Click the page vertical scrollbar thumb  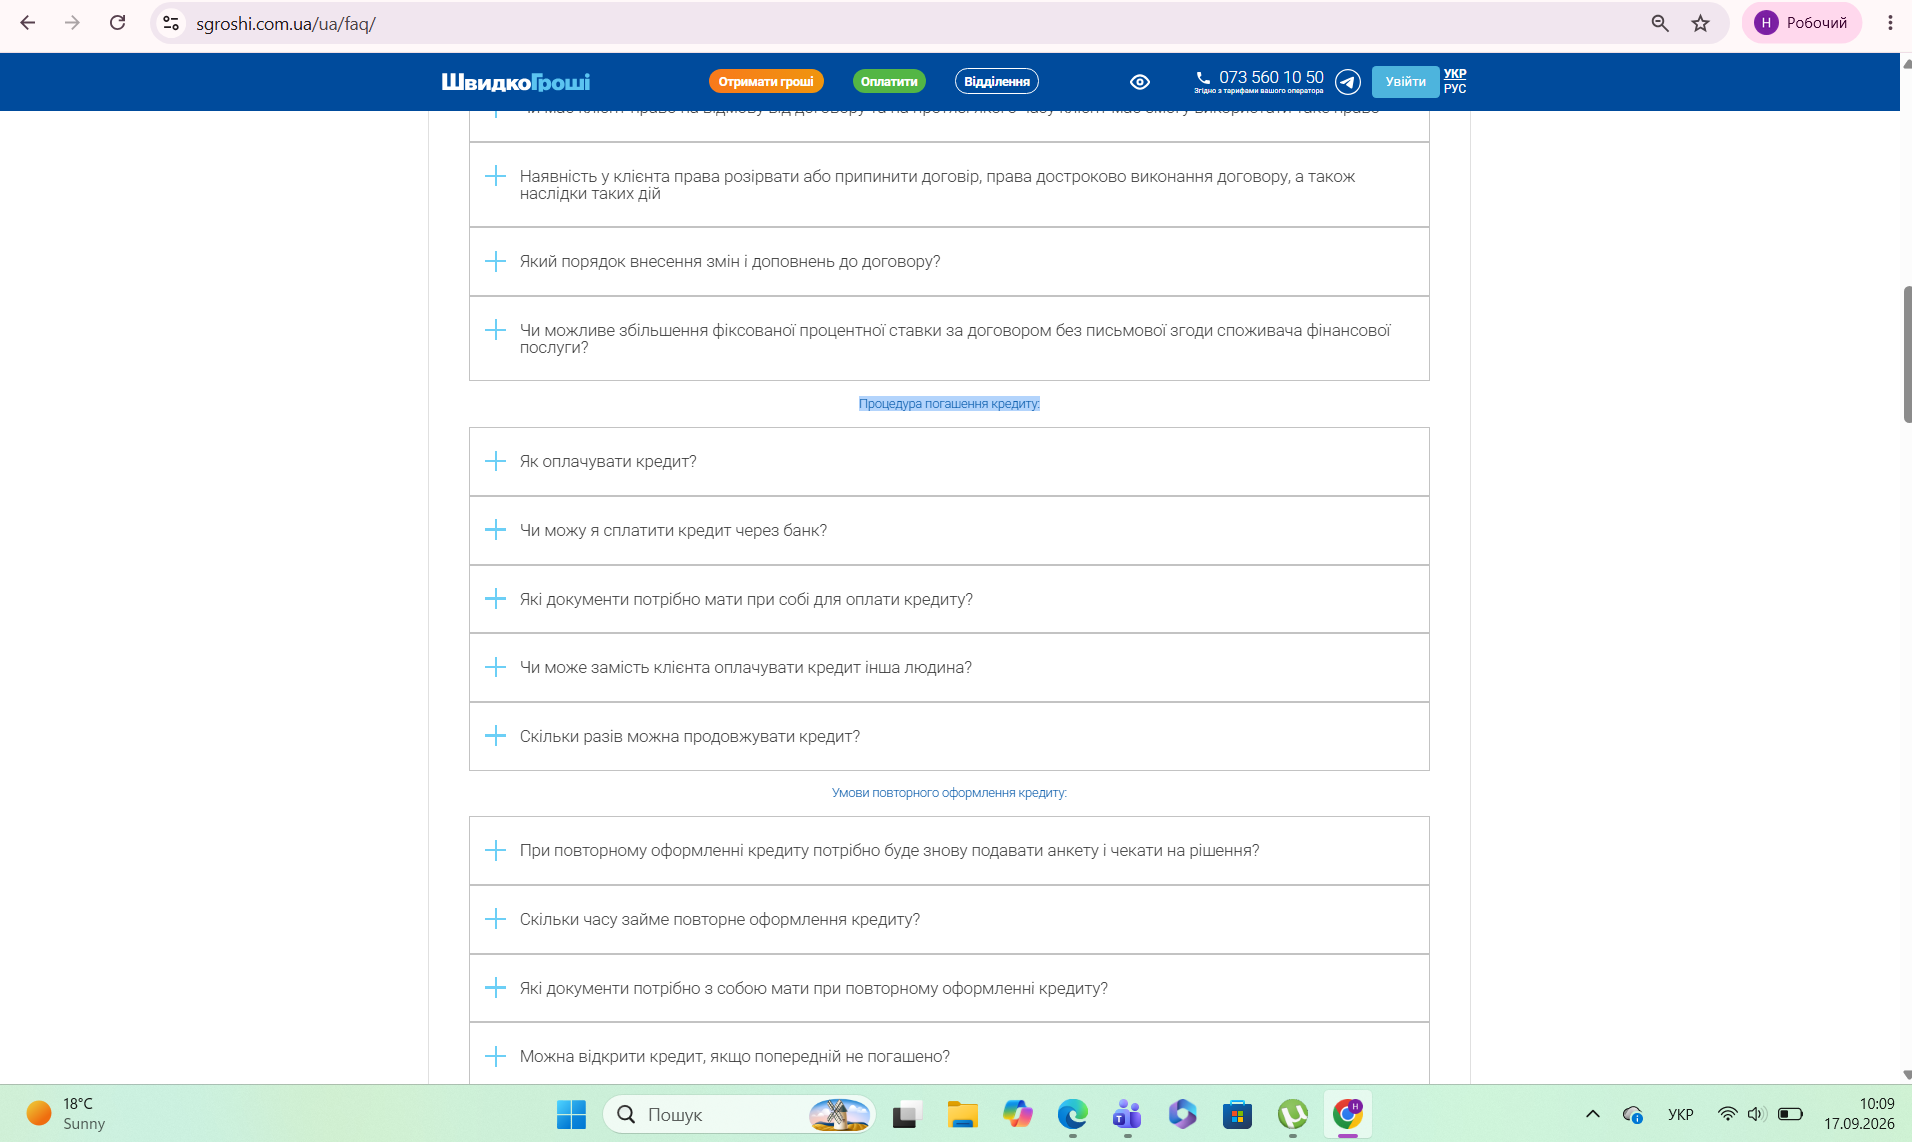tap(1906, 354)
